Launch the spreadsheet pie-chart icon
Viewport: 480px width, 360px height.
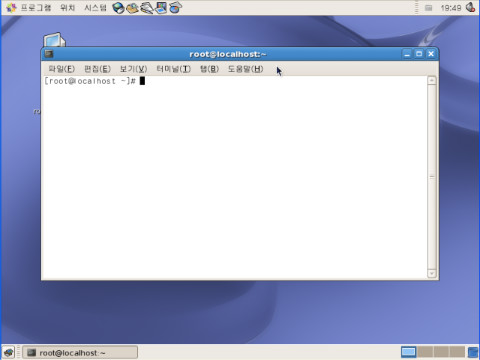[x=176, y=7]
